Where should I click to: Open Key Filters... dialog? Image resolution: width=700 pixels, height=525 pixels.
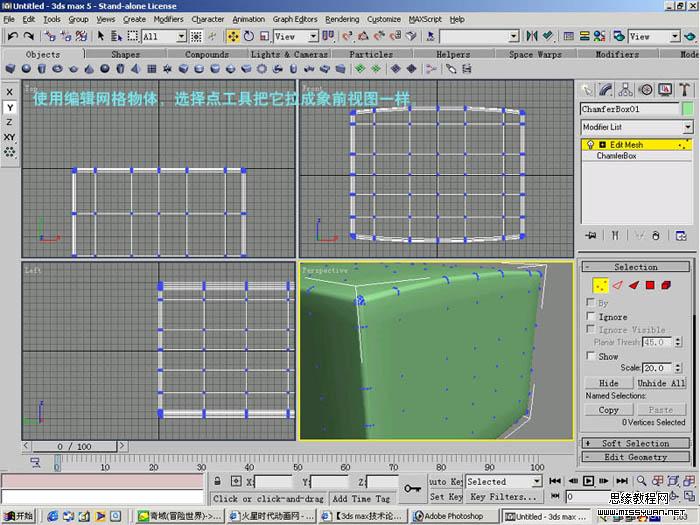coord(504,496)
